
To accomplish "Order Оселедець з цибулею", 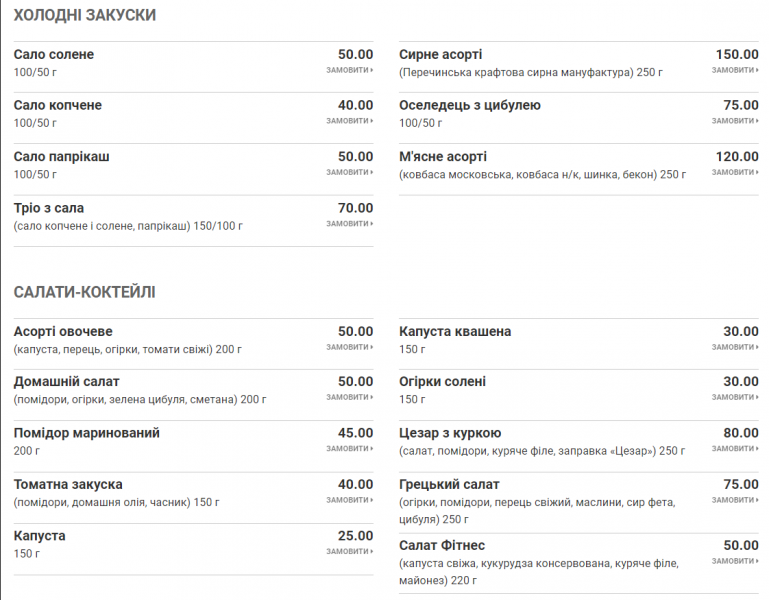I will [734, 121].
